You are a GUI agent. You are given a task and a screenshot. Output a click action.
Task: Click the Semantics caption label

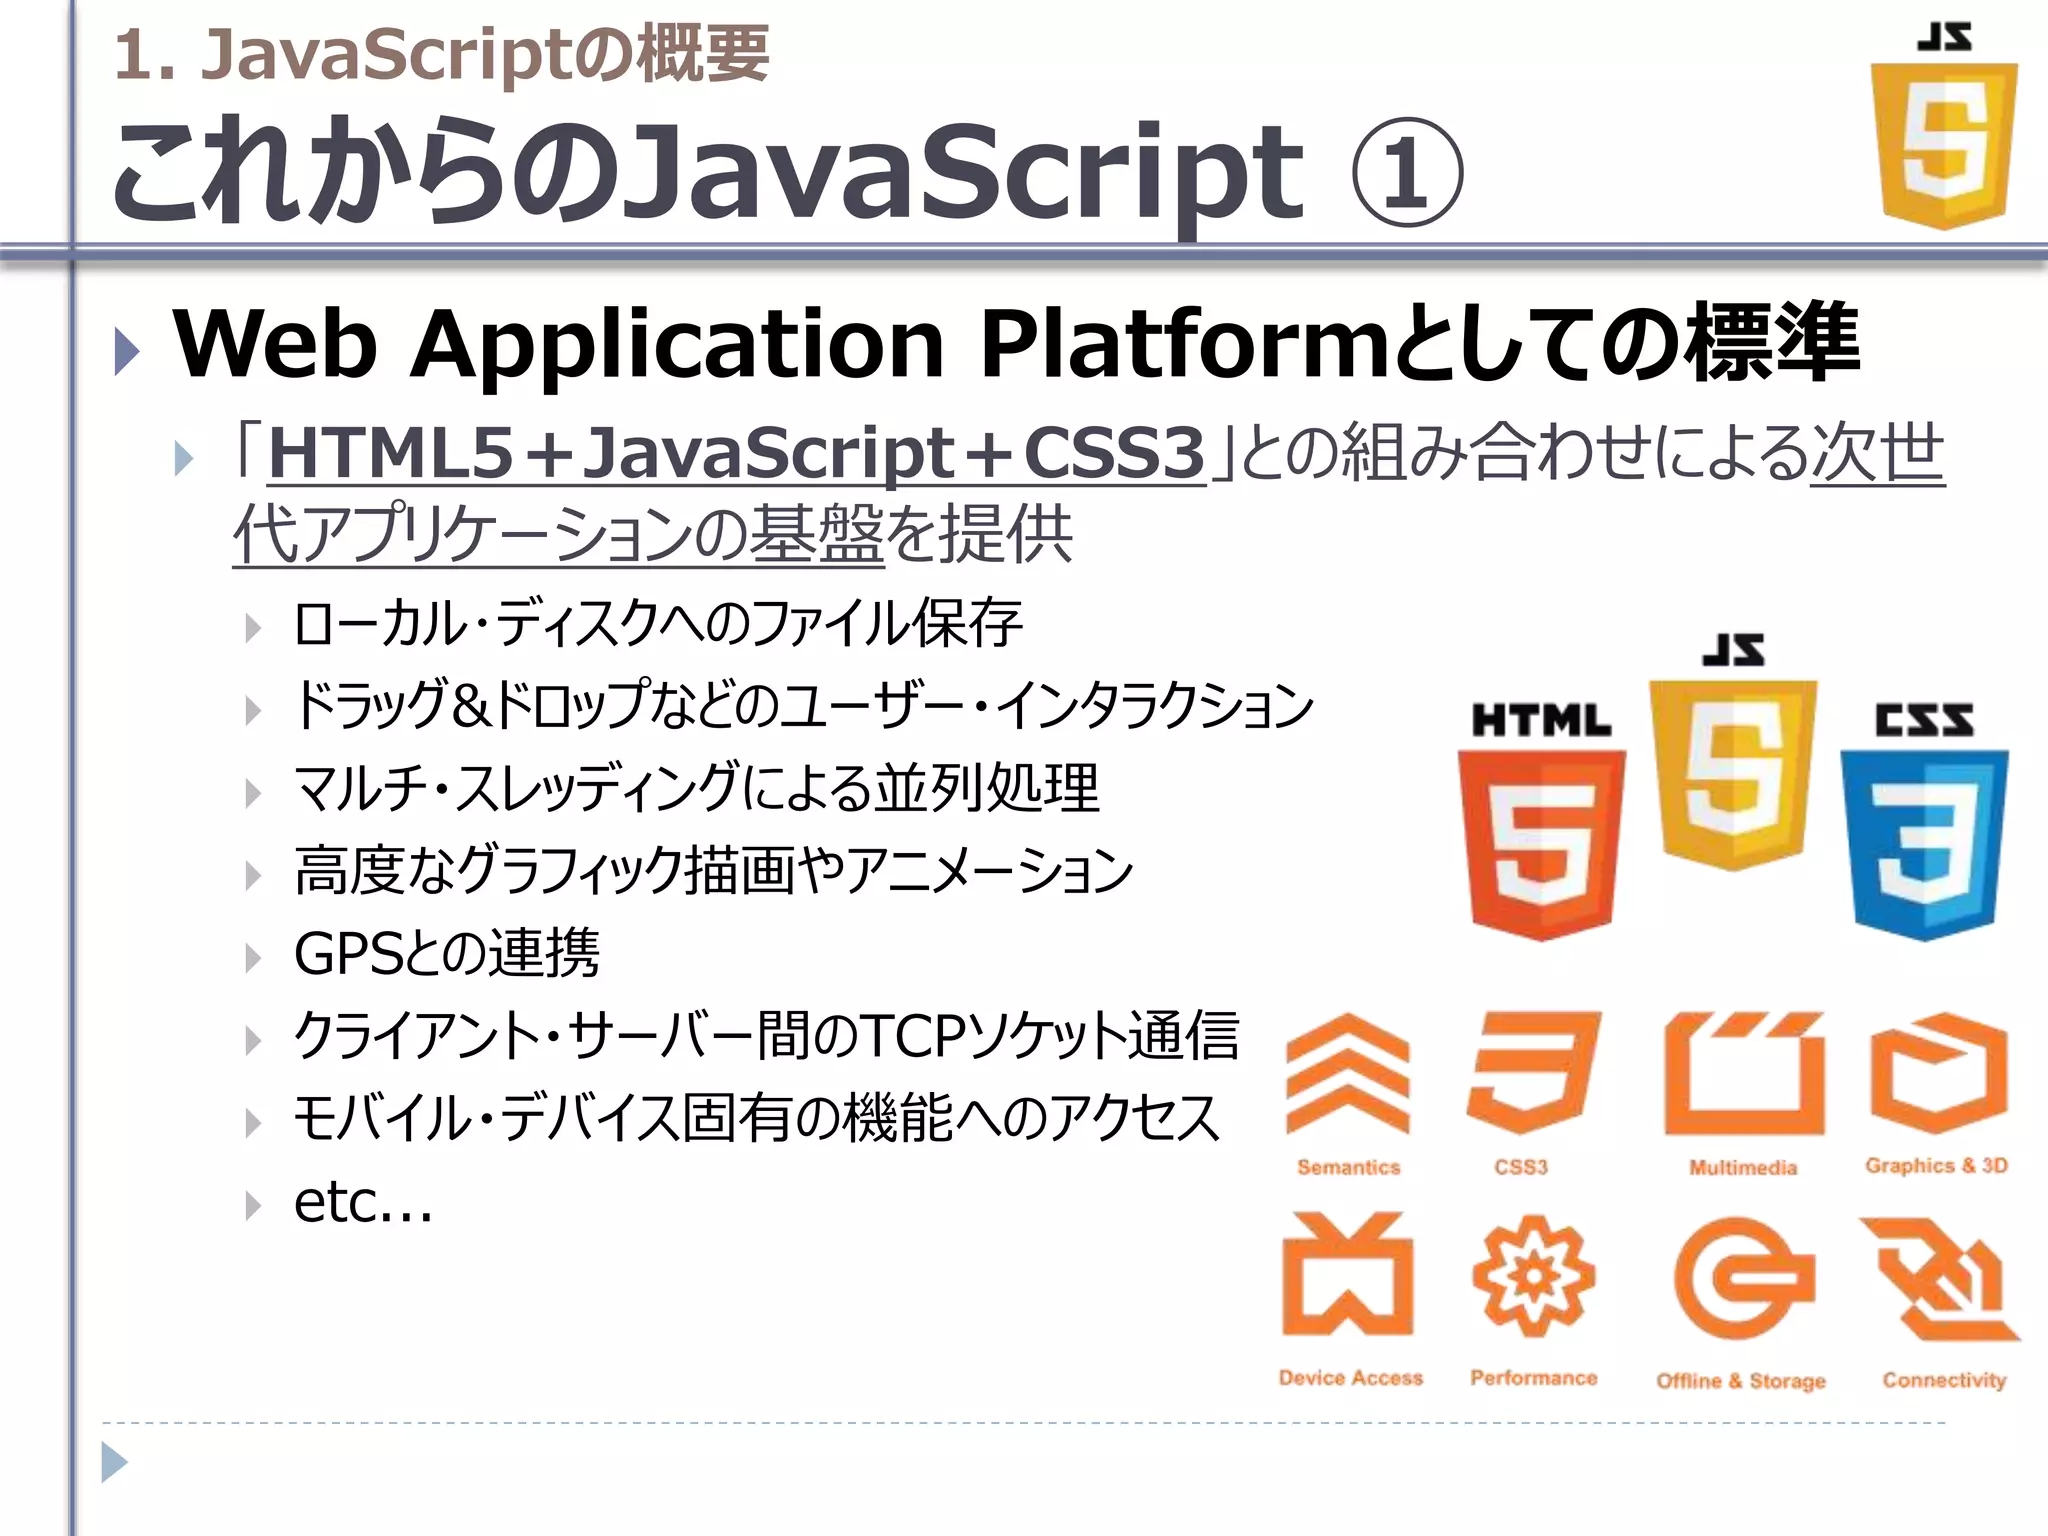pos(1349,1167)
